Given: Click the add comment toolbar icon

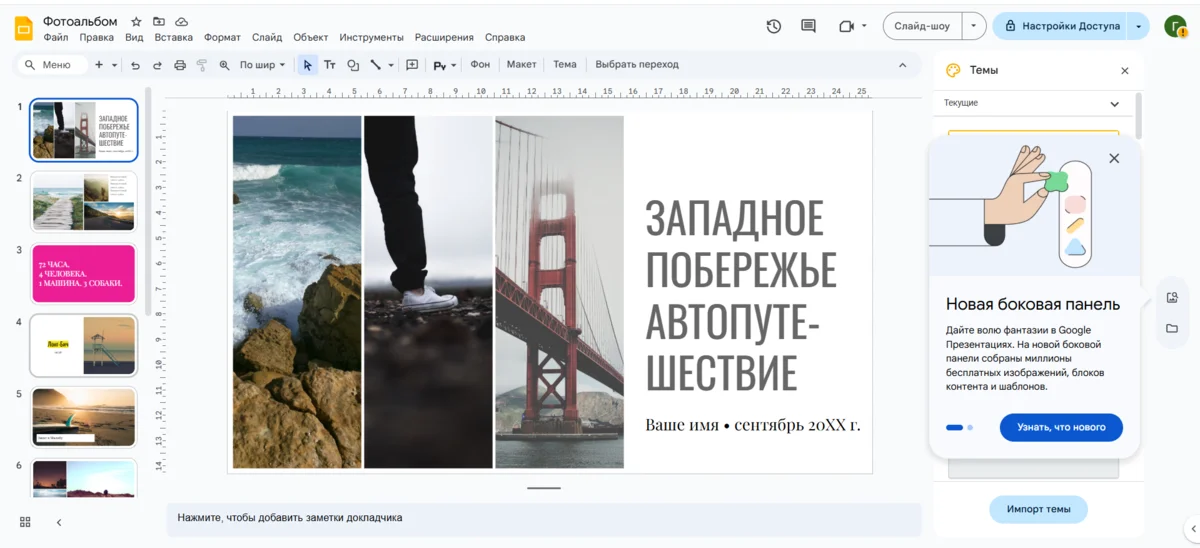Looking at the screenshot, I should coord(412,65).
